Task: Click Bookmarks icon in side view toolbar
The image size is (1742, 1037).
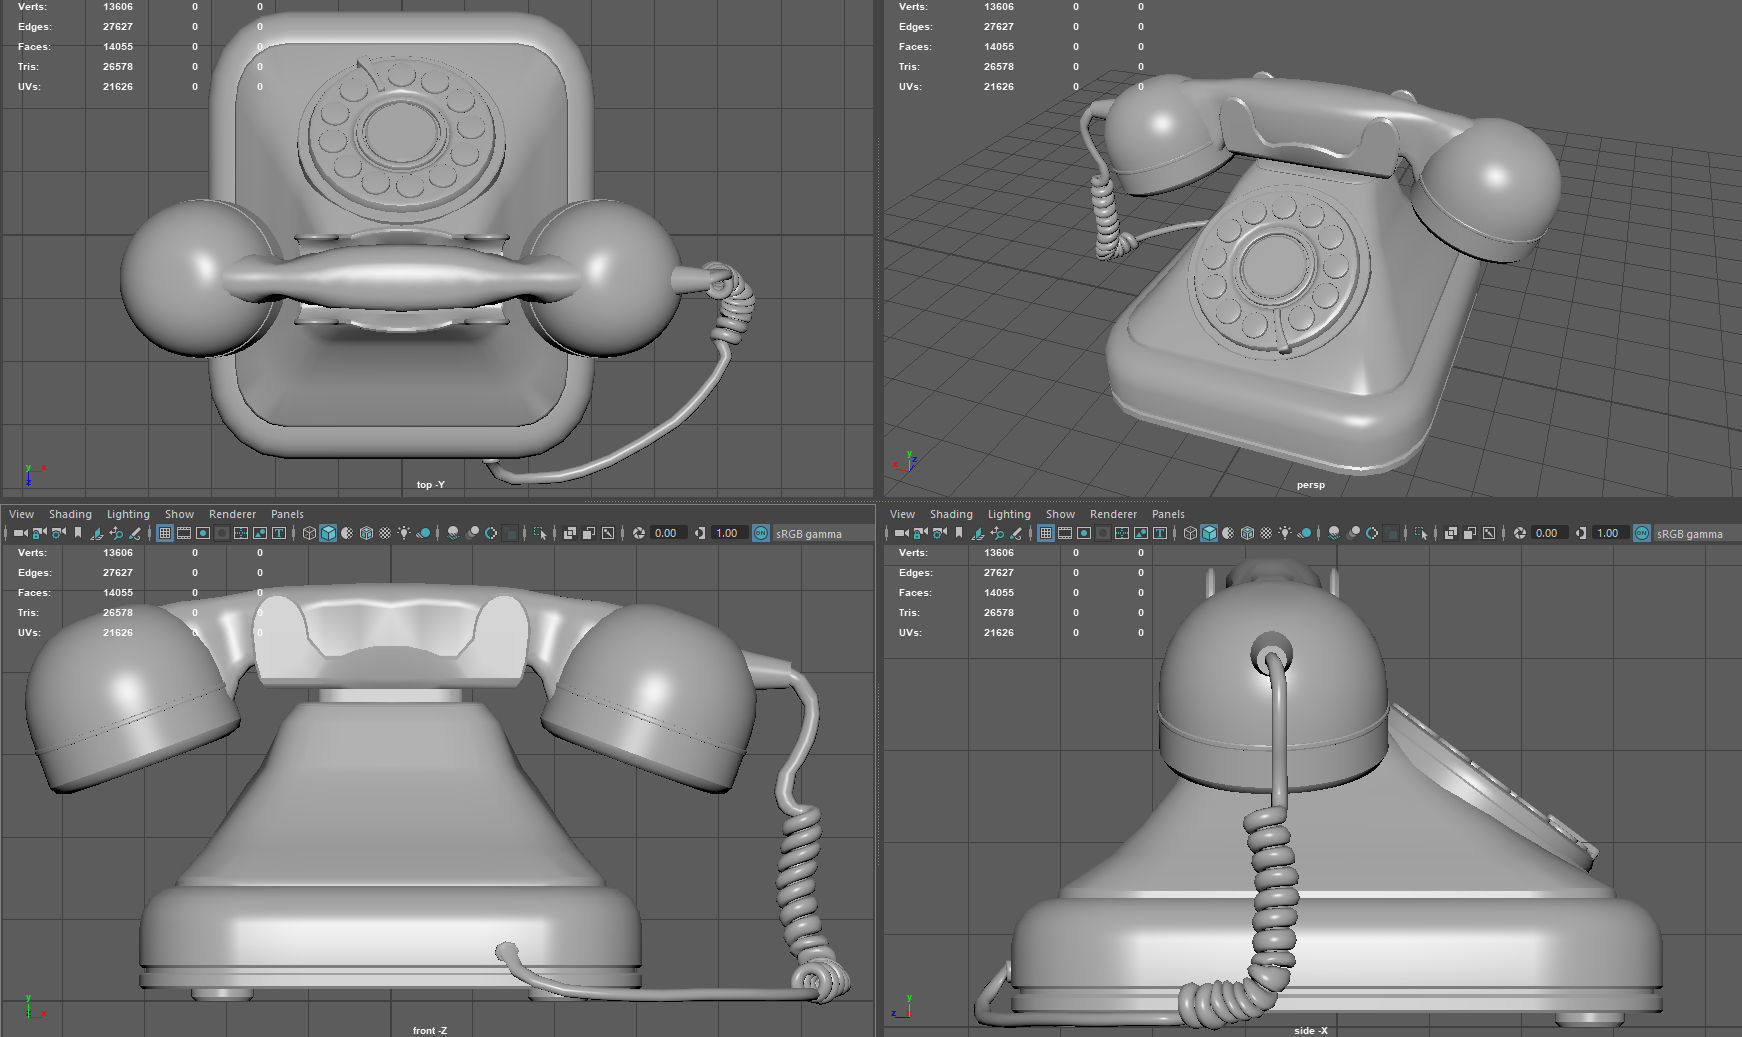Action: click(x=959, y=533)
